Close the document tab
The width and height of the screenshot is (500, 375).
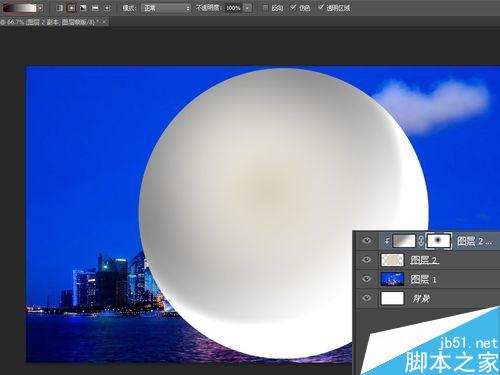[104, 22]
